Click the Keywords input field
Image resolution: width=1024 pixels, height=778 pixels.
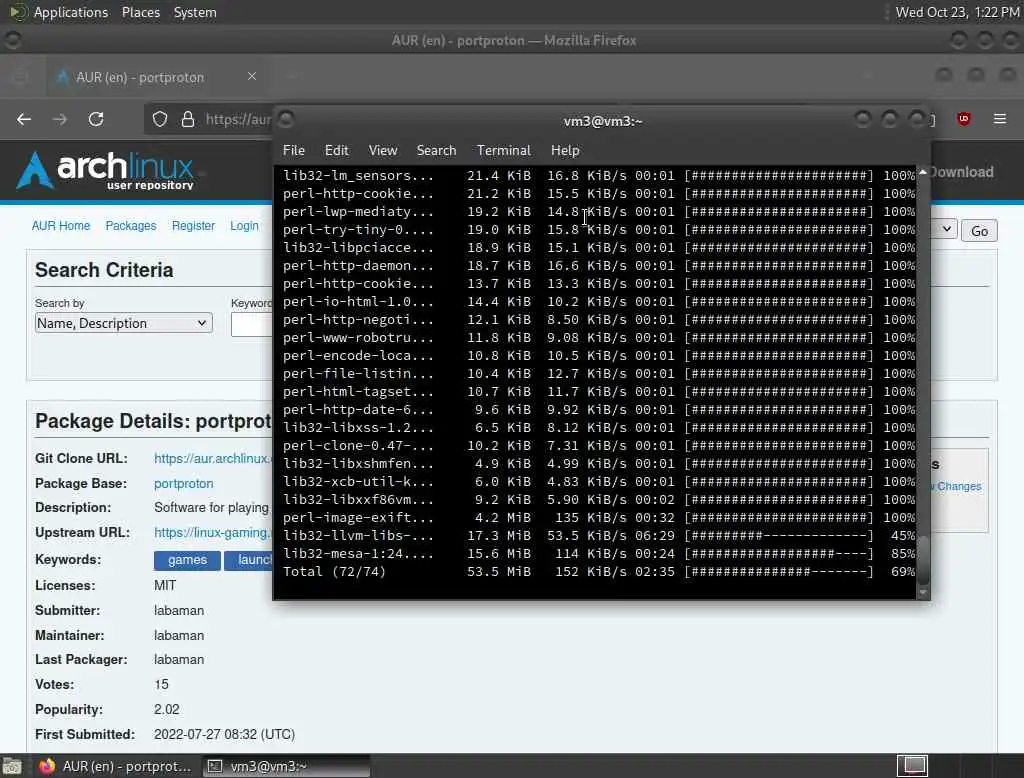pyautogui.click(x=251, y=325)
